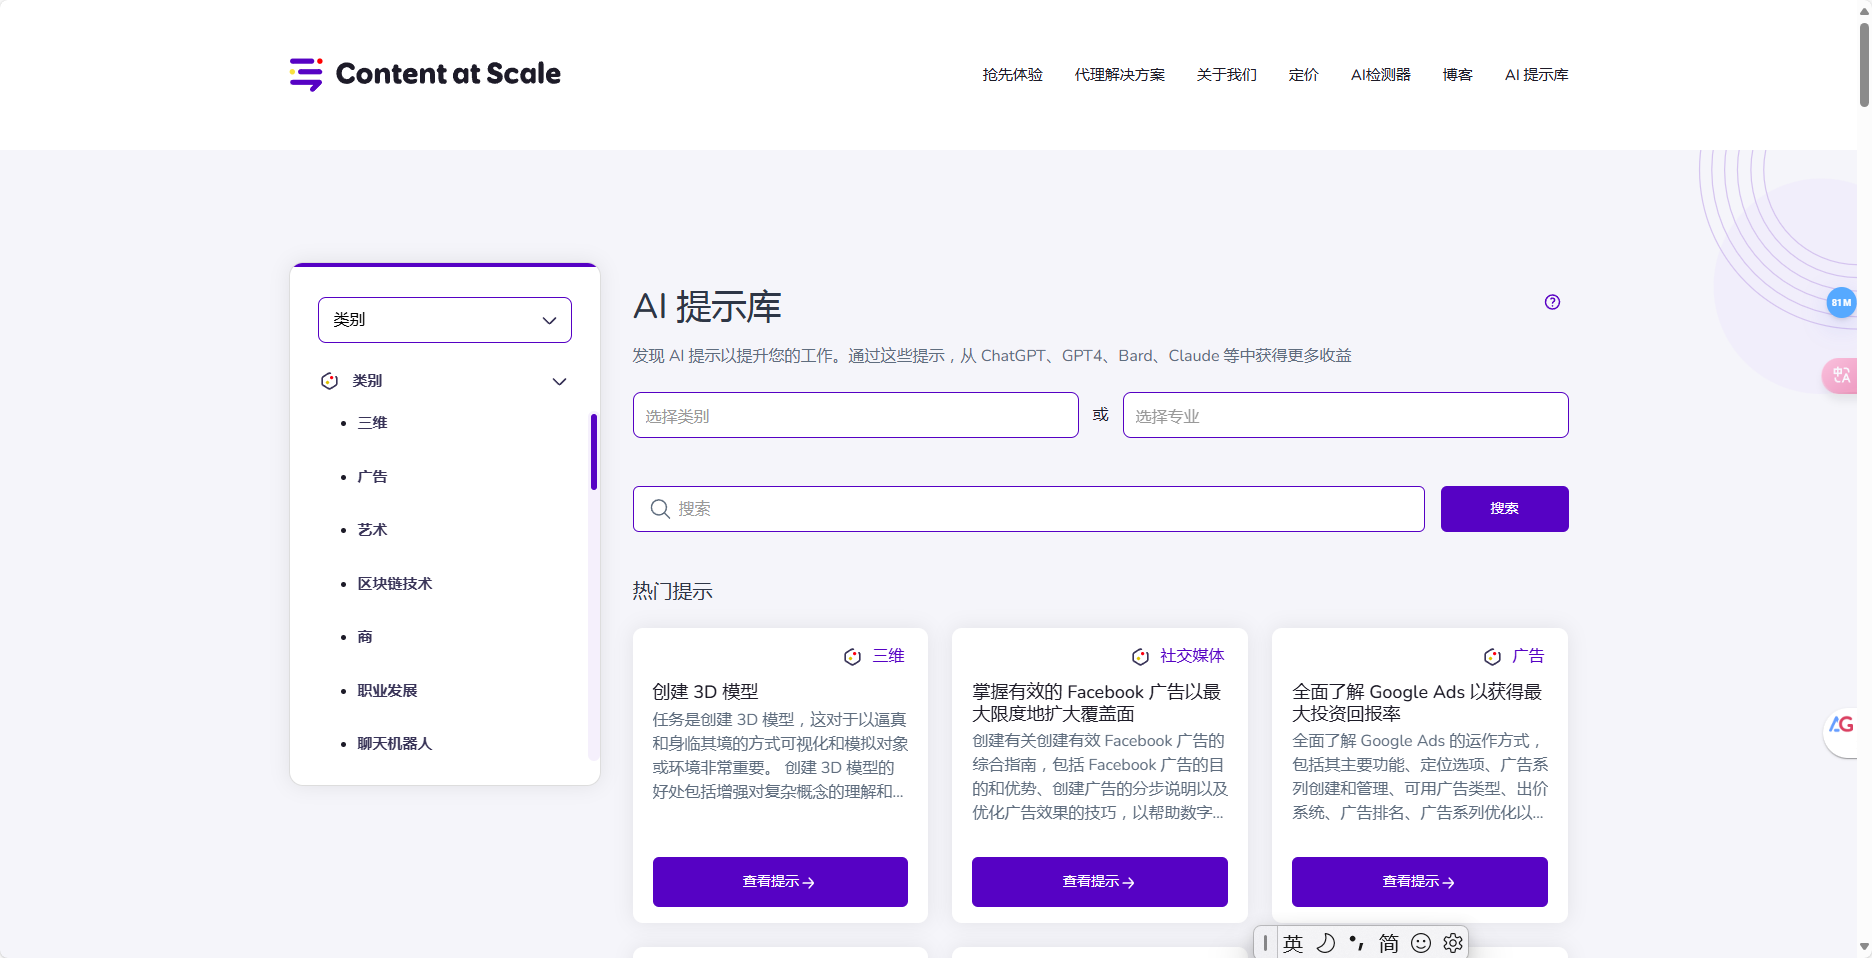1872x958 pixels.
Task: Click the Content at Scale logo icon
Action: (x=305, y=73)
